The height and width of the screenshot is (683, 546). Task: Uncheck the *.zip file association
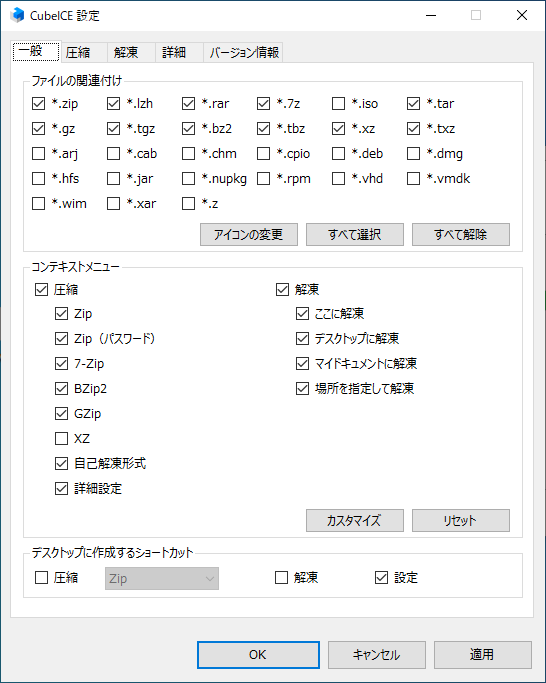(x=38, y=104)
